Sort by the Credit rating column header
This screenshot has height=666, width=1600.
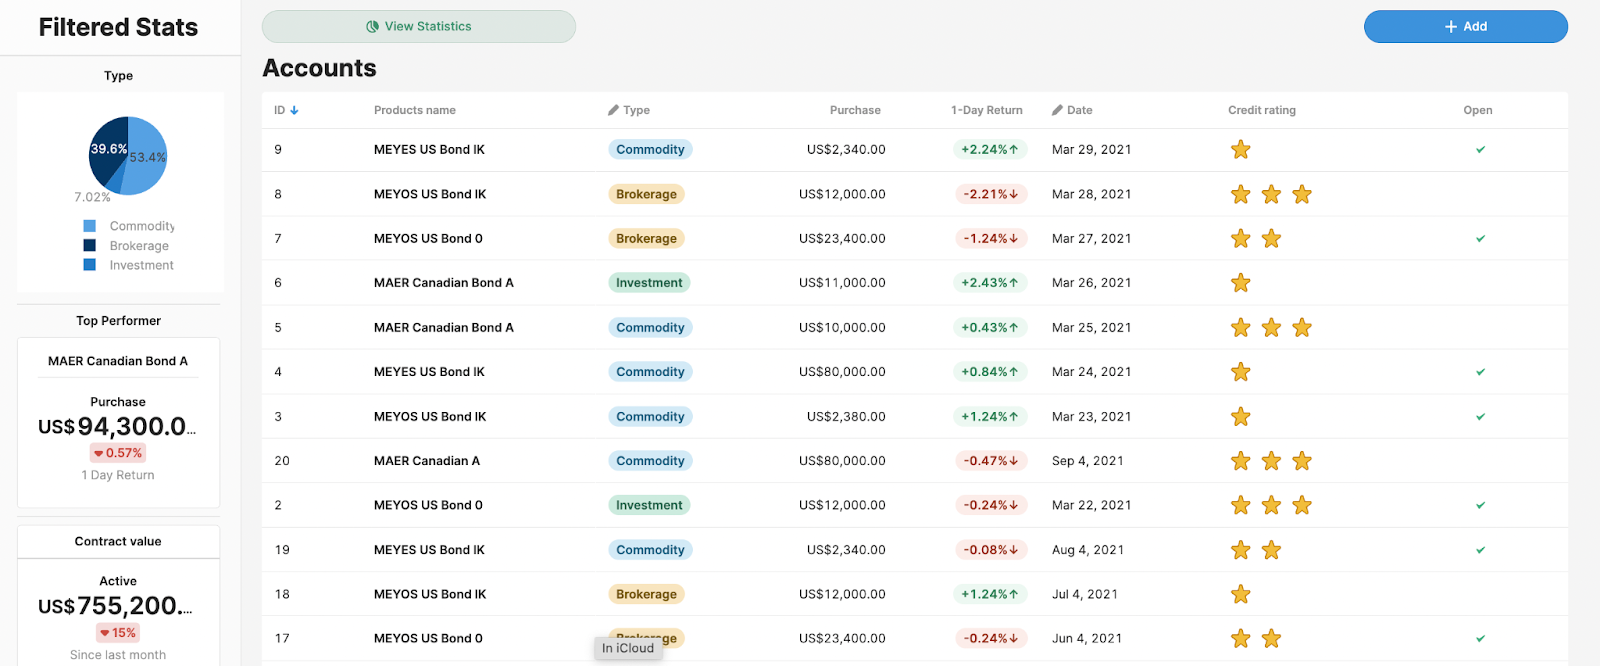[1261, 110]
